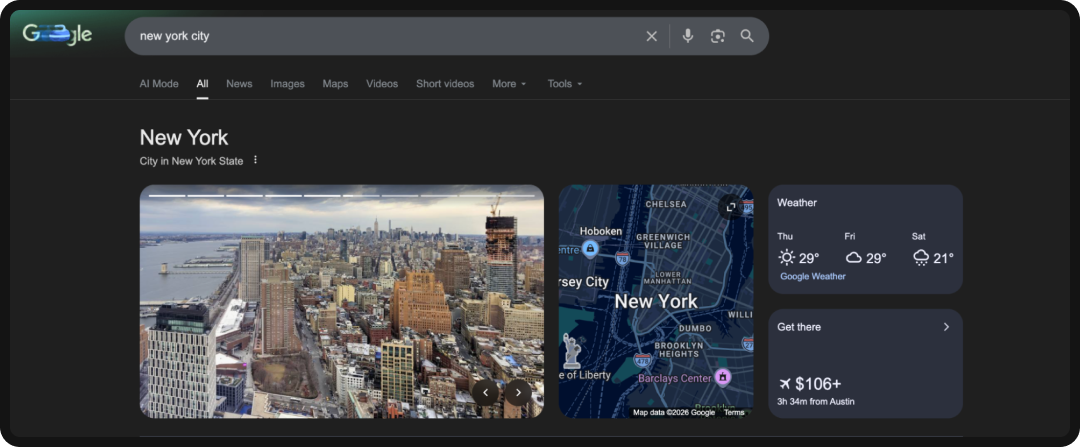Click the I-78 highway shield on map
Viewport: 1080px width, 447px height.
click(623, 259)
